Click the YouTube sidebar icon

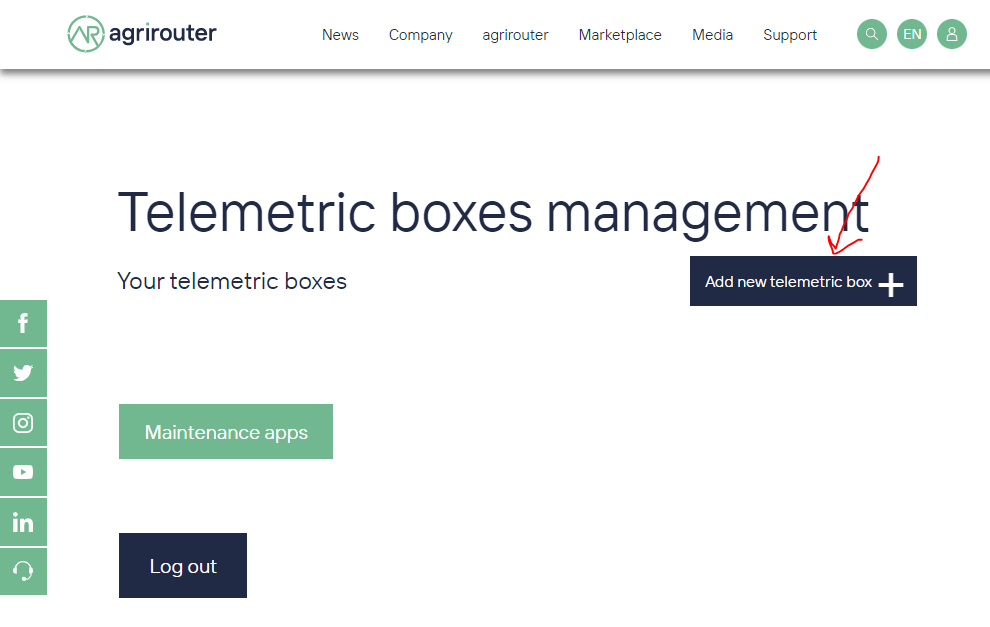click(x=23, y=471)
